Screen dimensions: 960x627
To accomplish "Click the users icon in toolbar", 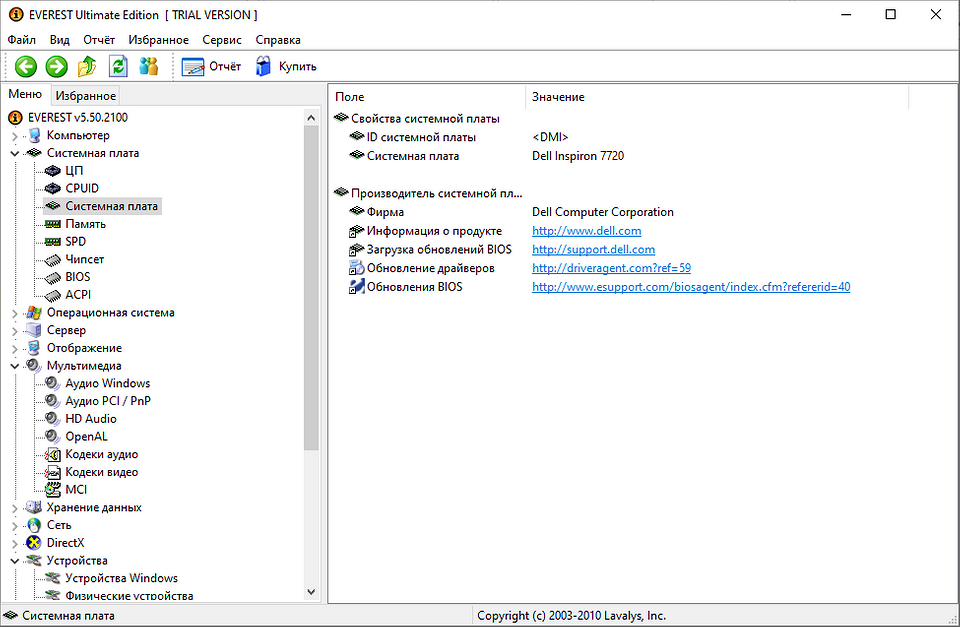I will click(149, 67).
